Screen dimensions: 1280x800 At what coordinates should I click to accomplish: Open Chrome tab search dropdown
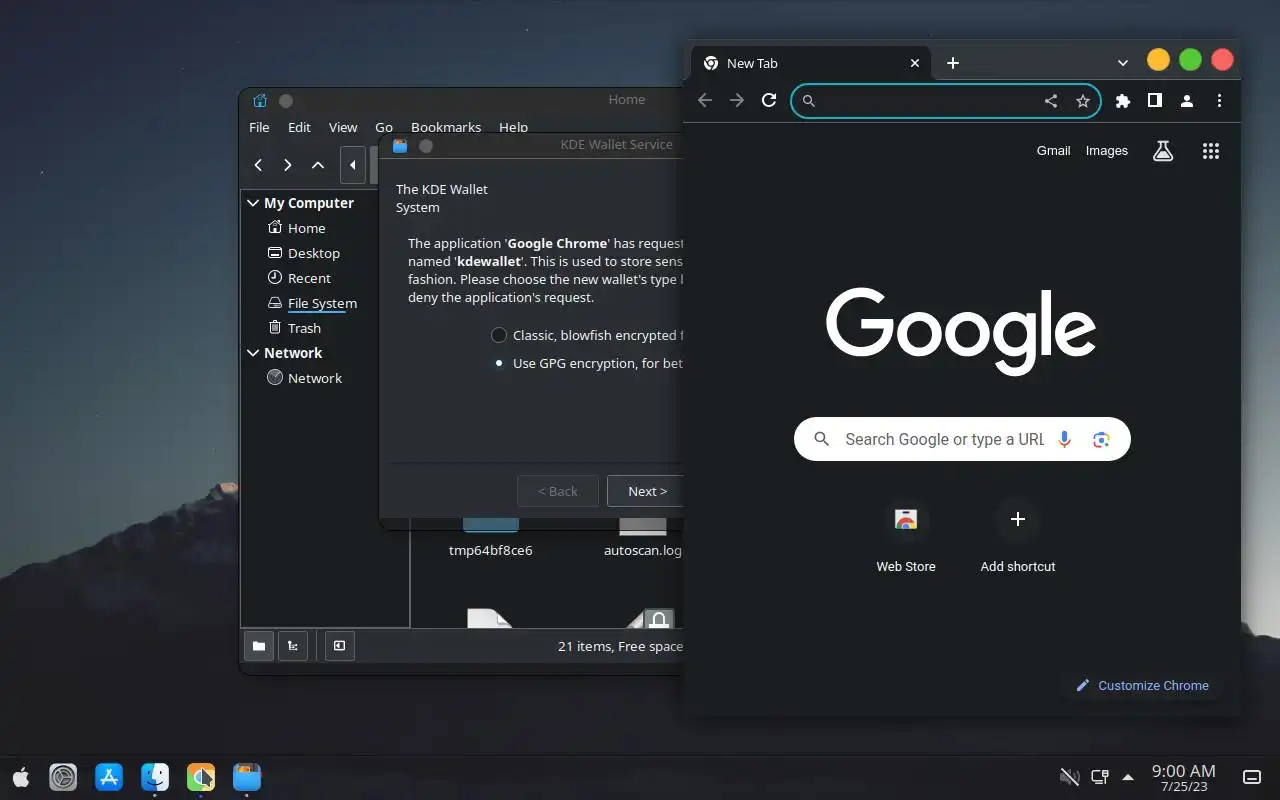pyautogui.click(x=1123, y=63)
